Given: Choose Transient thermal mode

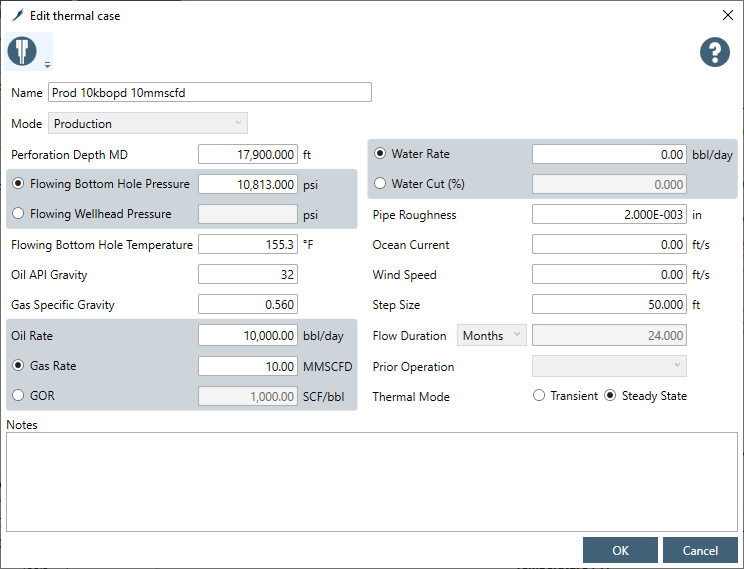Looking at the screenshot, I should click(x=539, y=395).
